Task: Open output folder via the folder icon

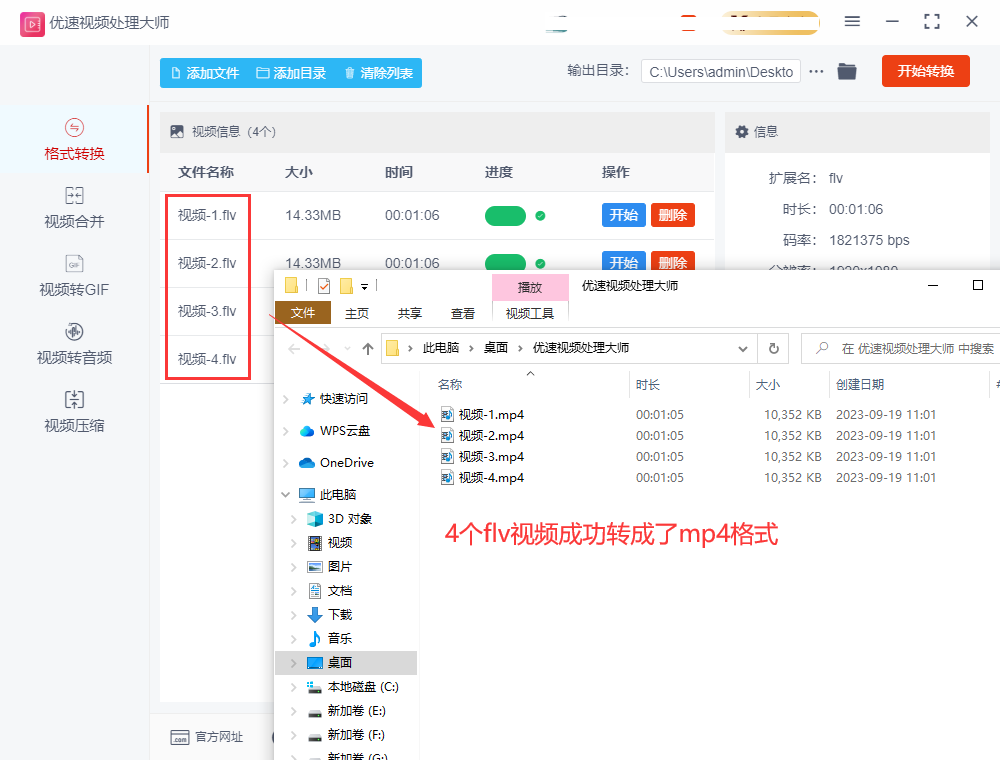Action: tap(847, 71)
